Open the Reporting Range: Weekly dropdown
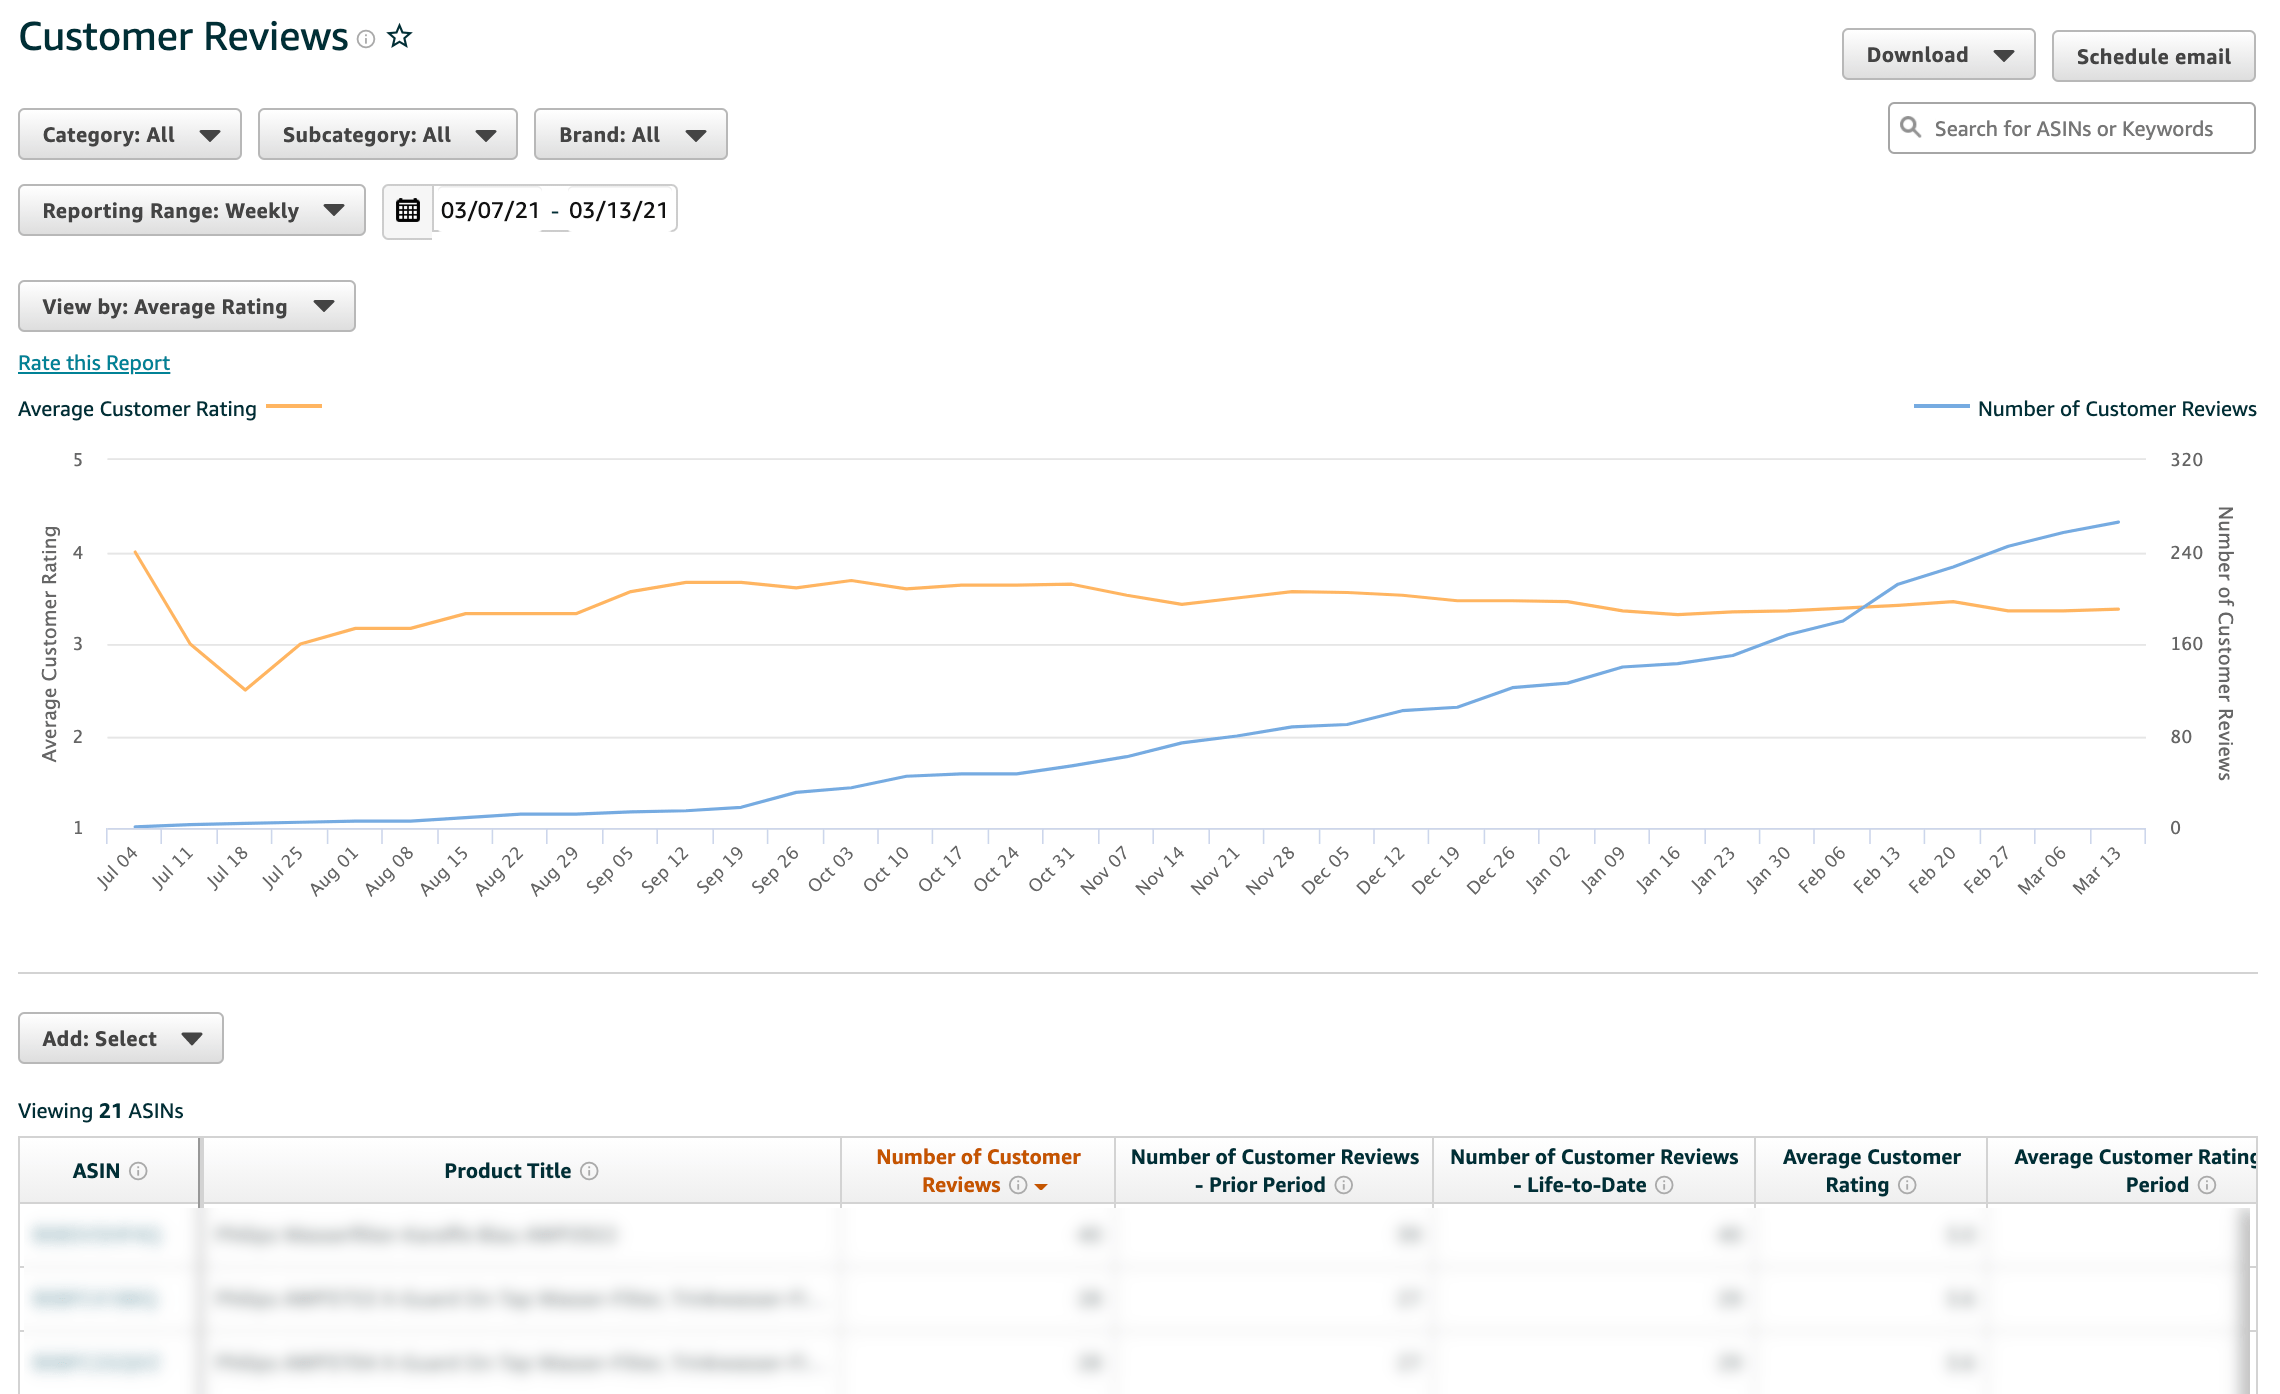This screenshot has width=2280, height=1394. tap(190, 210)
